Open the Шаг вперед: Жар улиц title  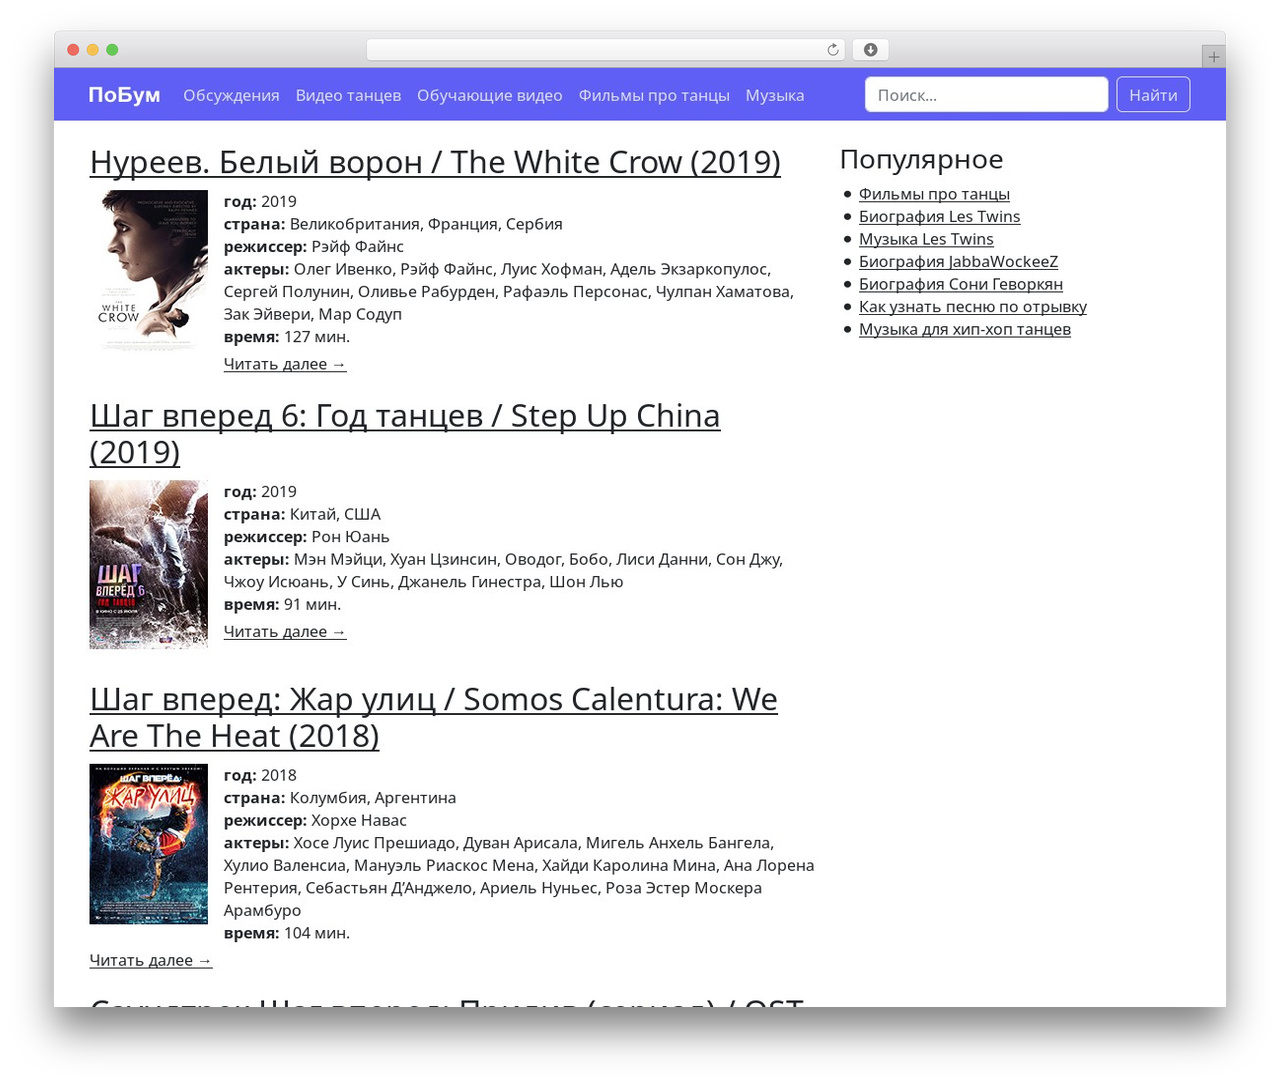(x=434, y=718)
